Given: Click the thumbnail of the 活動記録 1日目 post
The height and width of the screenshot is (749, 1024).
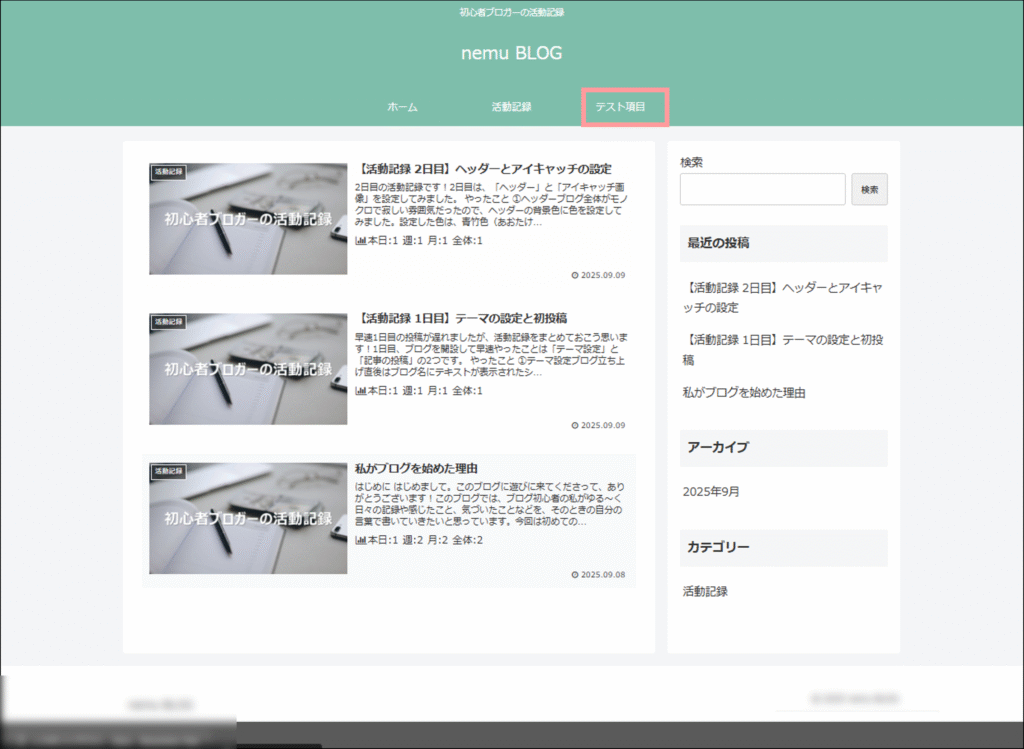Looking at the screenshot, I should point(248,369).
